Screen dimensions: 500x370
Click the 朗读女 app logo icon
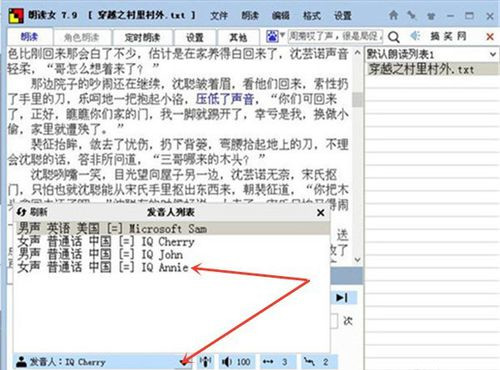[16, 15]
